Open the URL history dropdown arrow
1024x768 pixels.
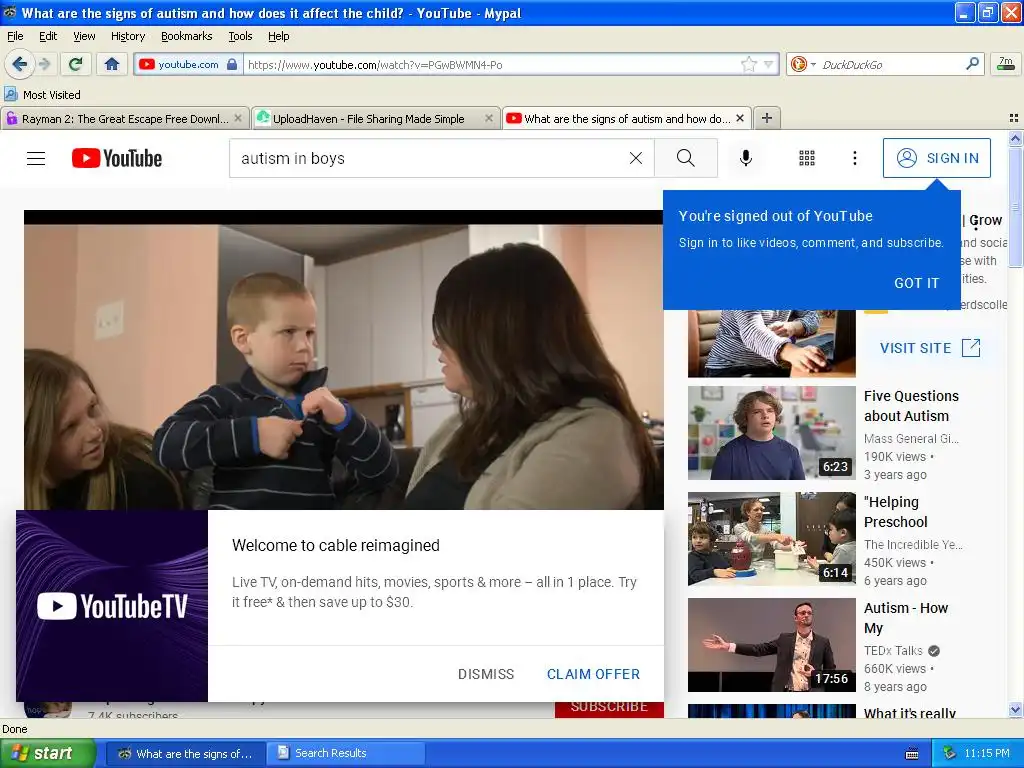pyautogui.click(x=769, y=64)
